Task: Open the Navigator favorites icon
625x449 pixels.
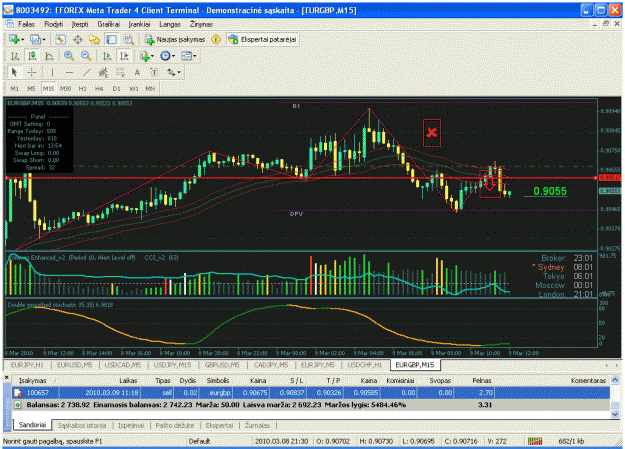Action: pyautogui.click(x=94, y=39)
